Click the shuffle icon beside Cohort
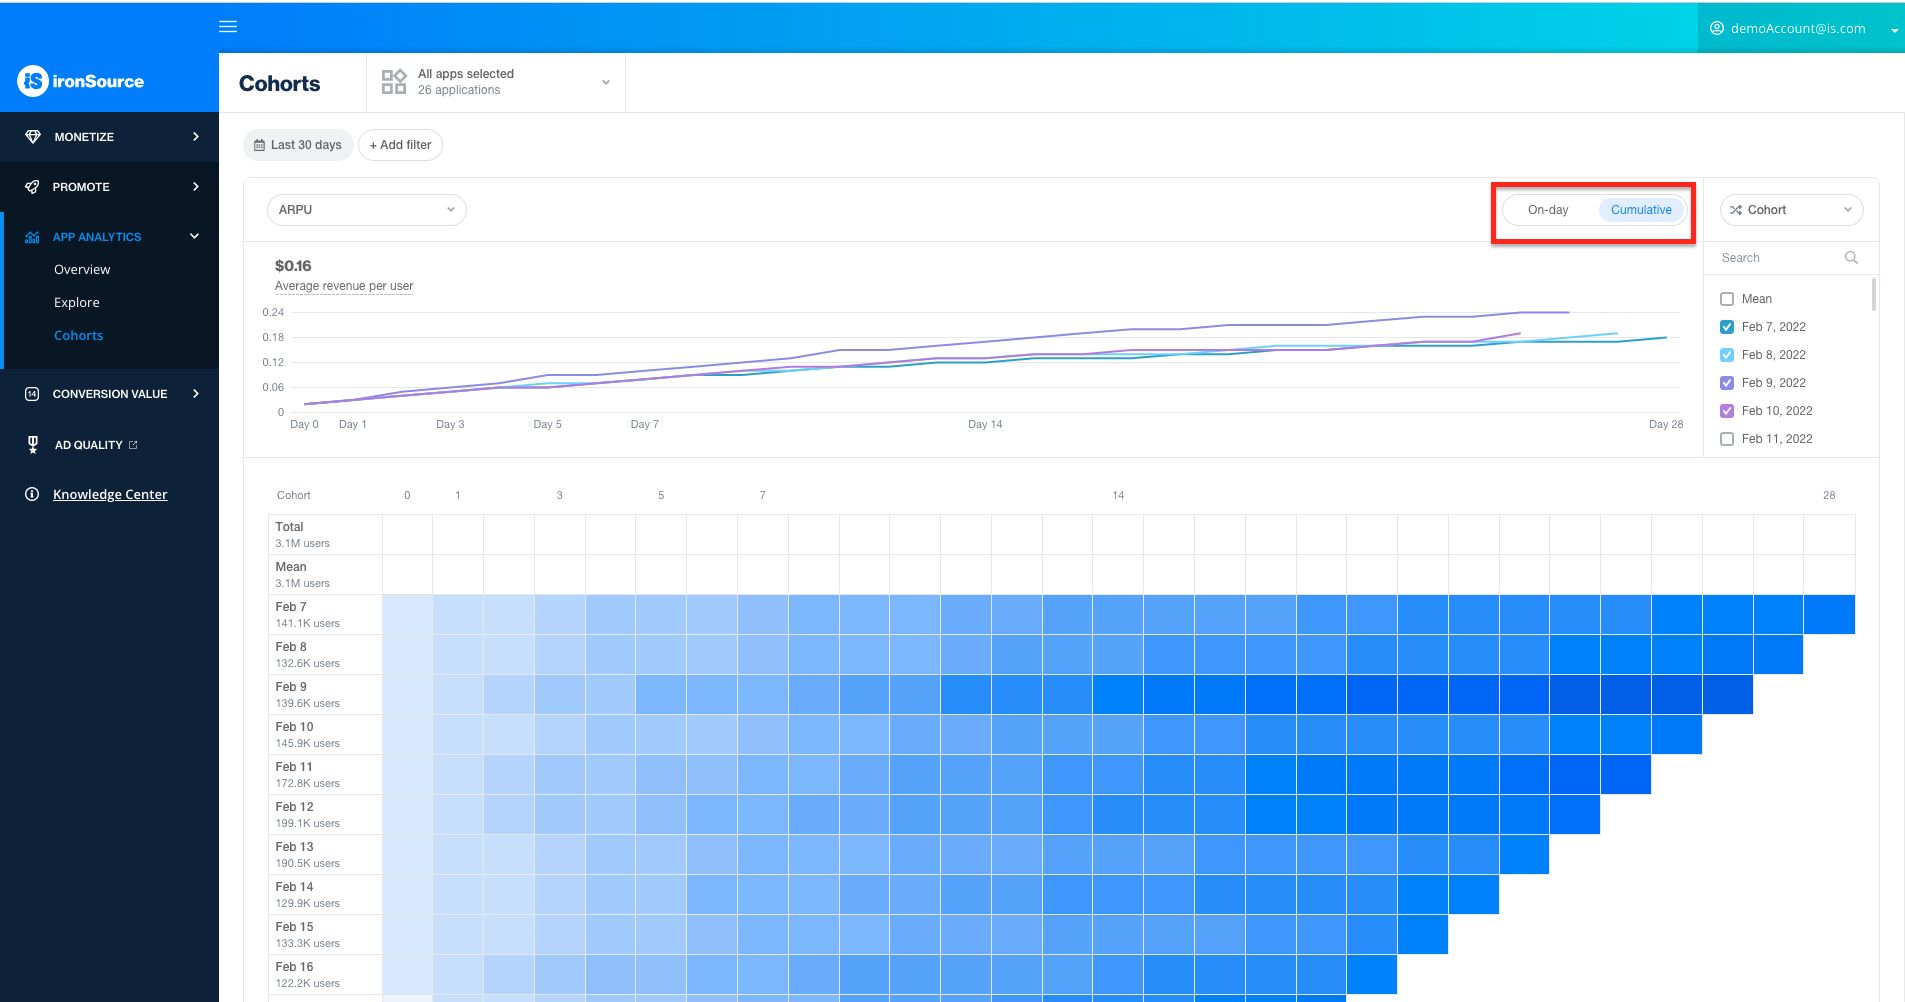 [x=1736, y=210]
